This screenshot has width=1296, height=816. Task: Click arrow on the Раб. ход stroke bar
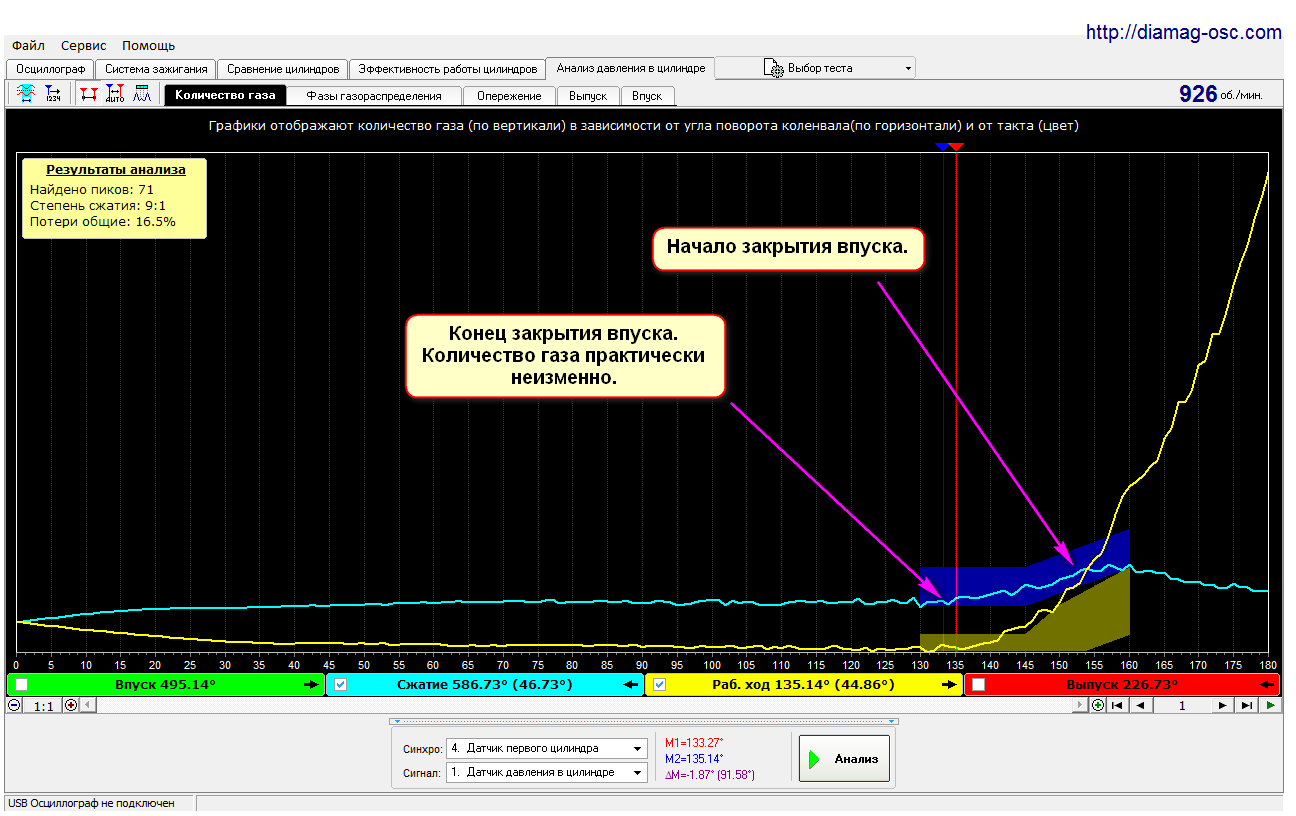click(949, 685)
